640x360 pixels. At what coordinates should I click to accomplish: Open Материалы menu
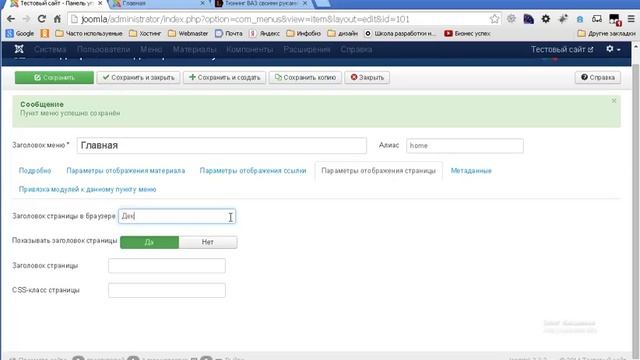click(194, 49)
